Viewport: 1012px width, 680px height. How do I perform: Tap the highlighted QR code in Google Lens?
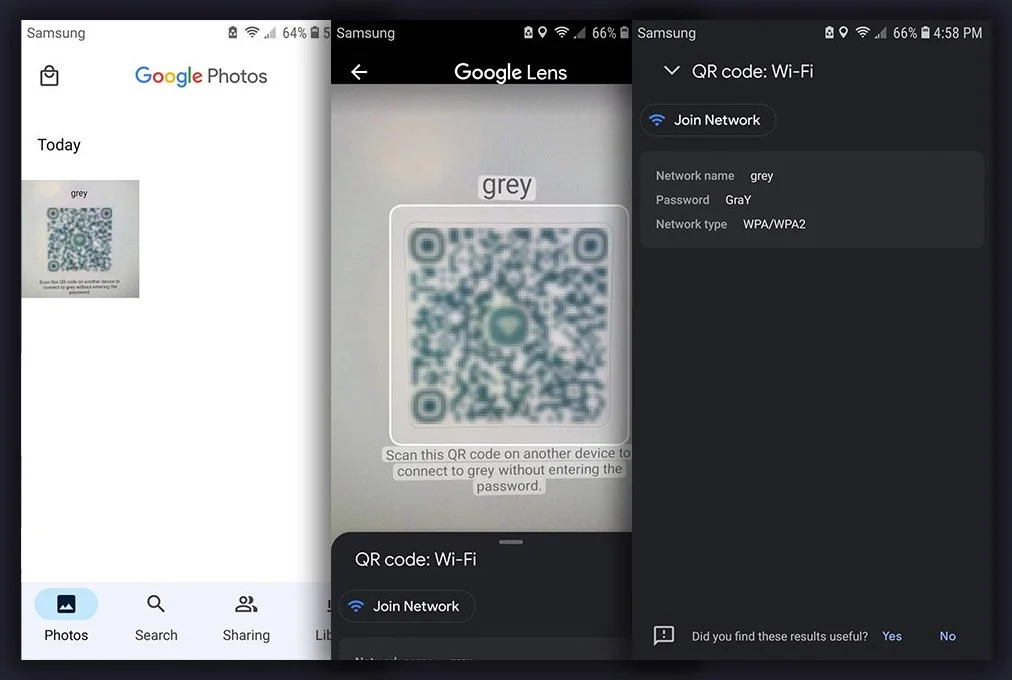509,325
